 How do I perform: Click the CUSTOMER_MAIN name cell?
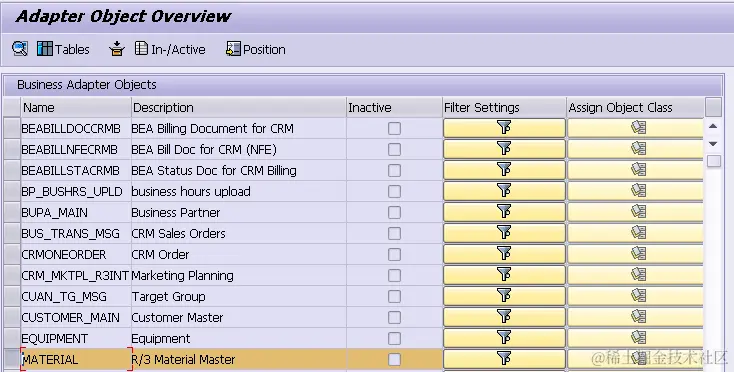(76, 318)
